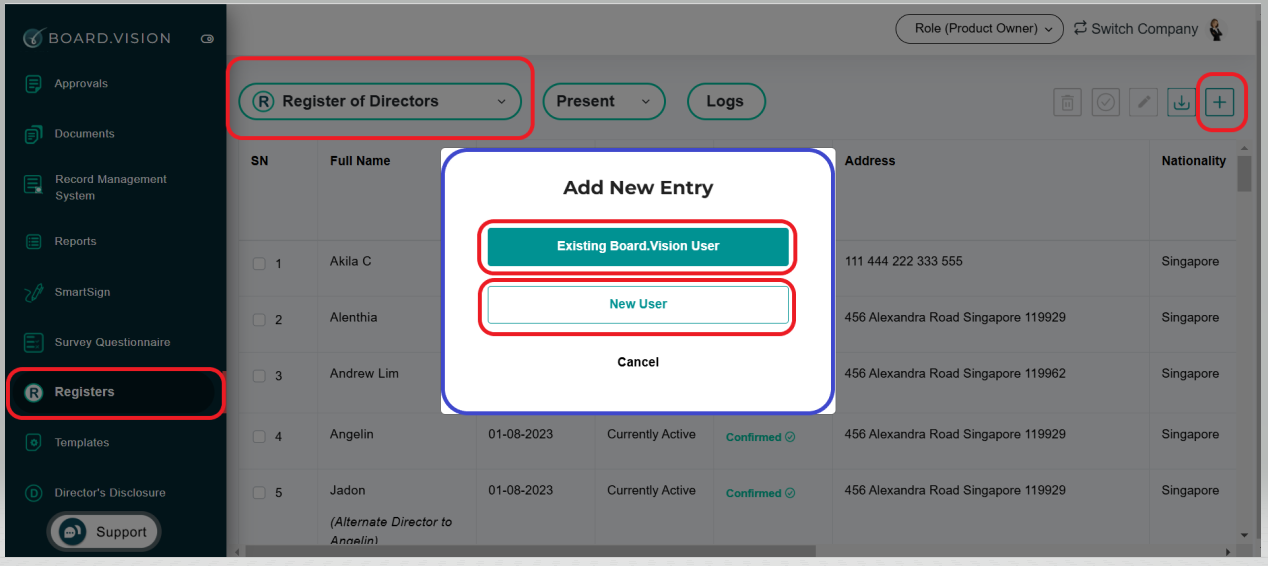Viewport: 1268px width, 566px height.
Task: Click the name Andrew Lim
Action: point(364,374)
